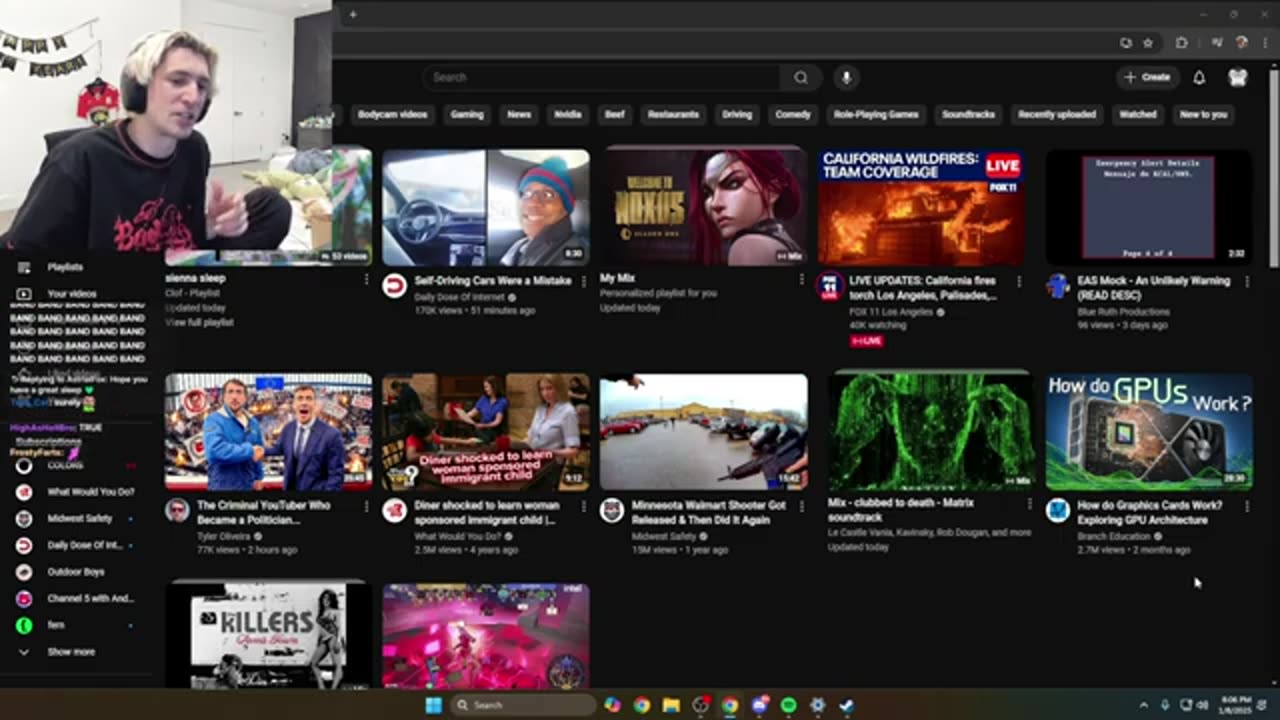The height and width of the screenshot is (720, 1280).
Task: Select the Role-Playing Games chip
Action: (x=876, y=114)
